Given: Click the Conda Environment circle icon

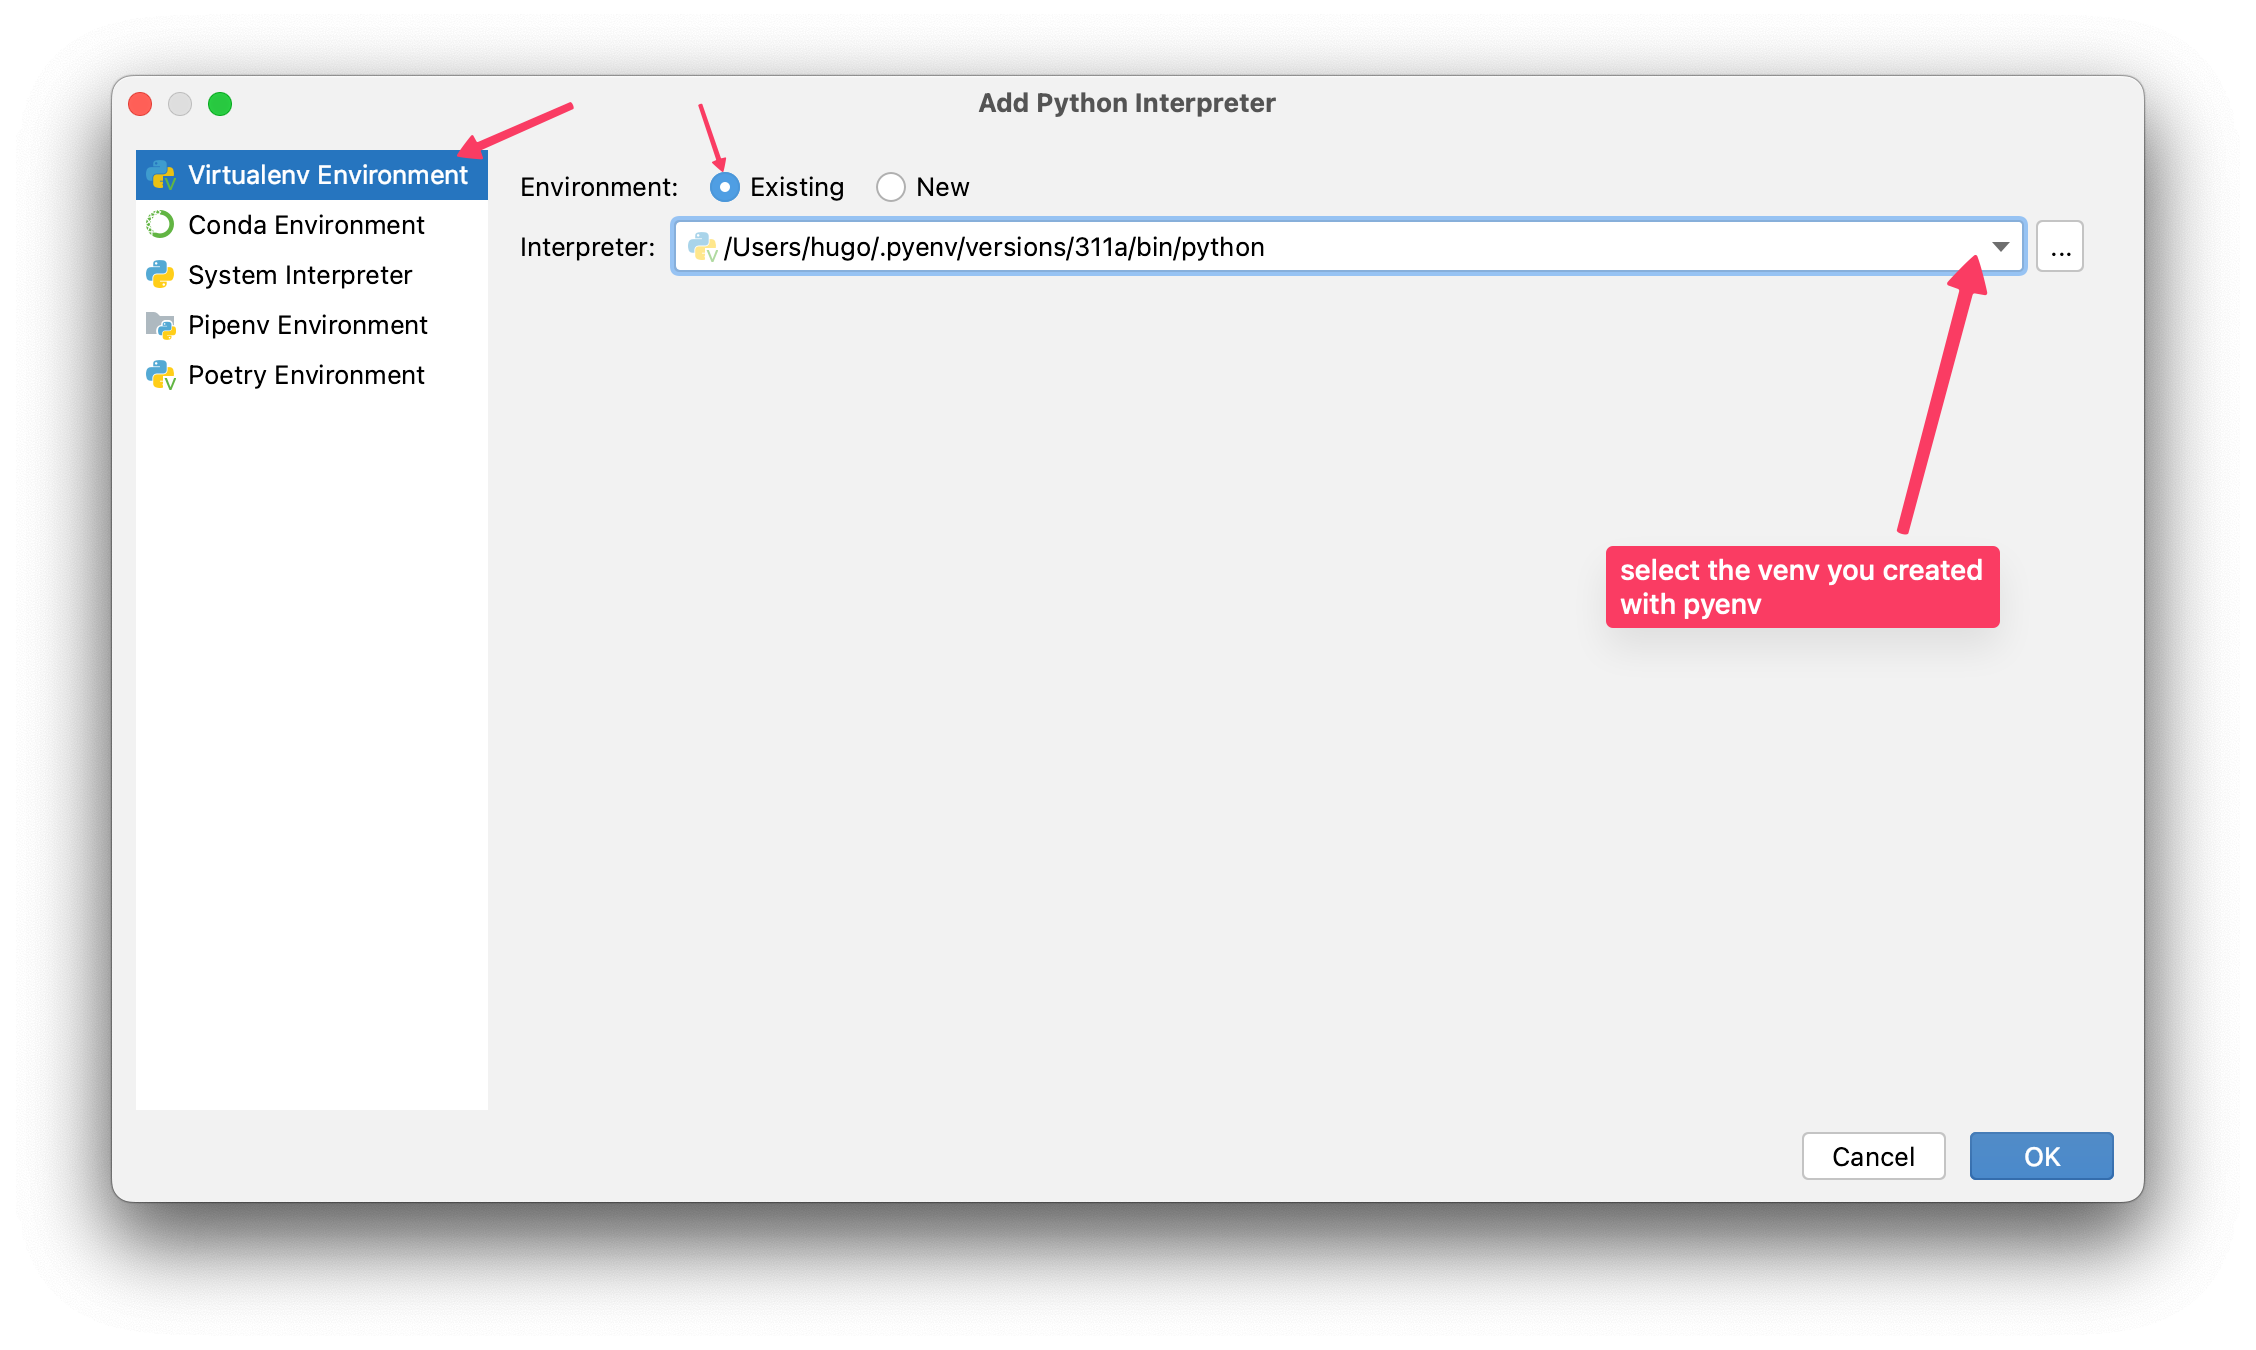Looking at the screenshot, I should [160, 225].
